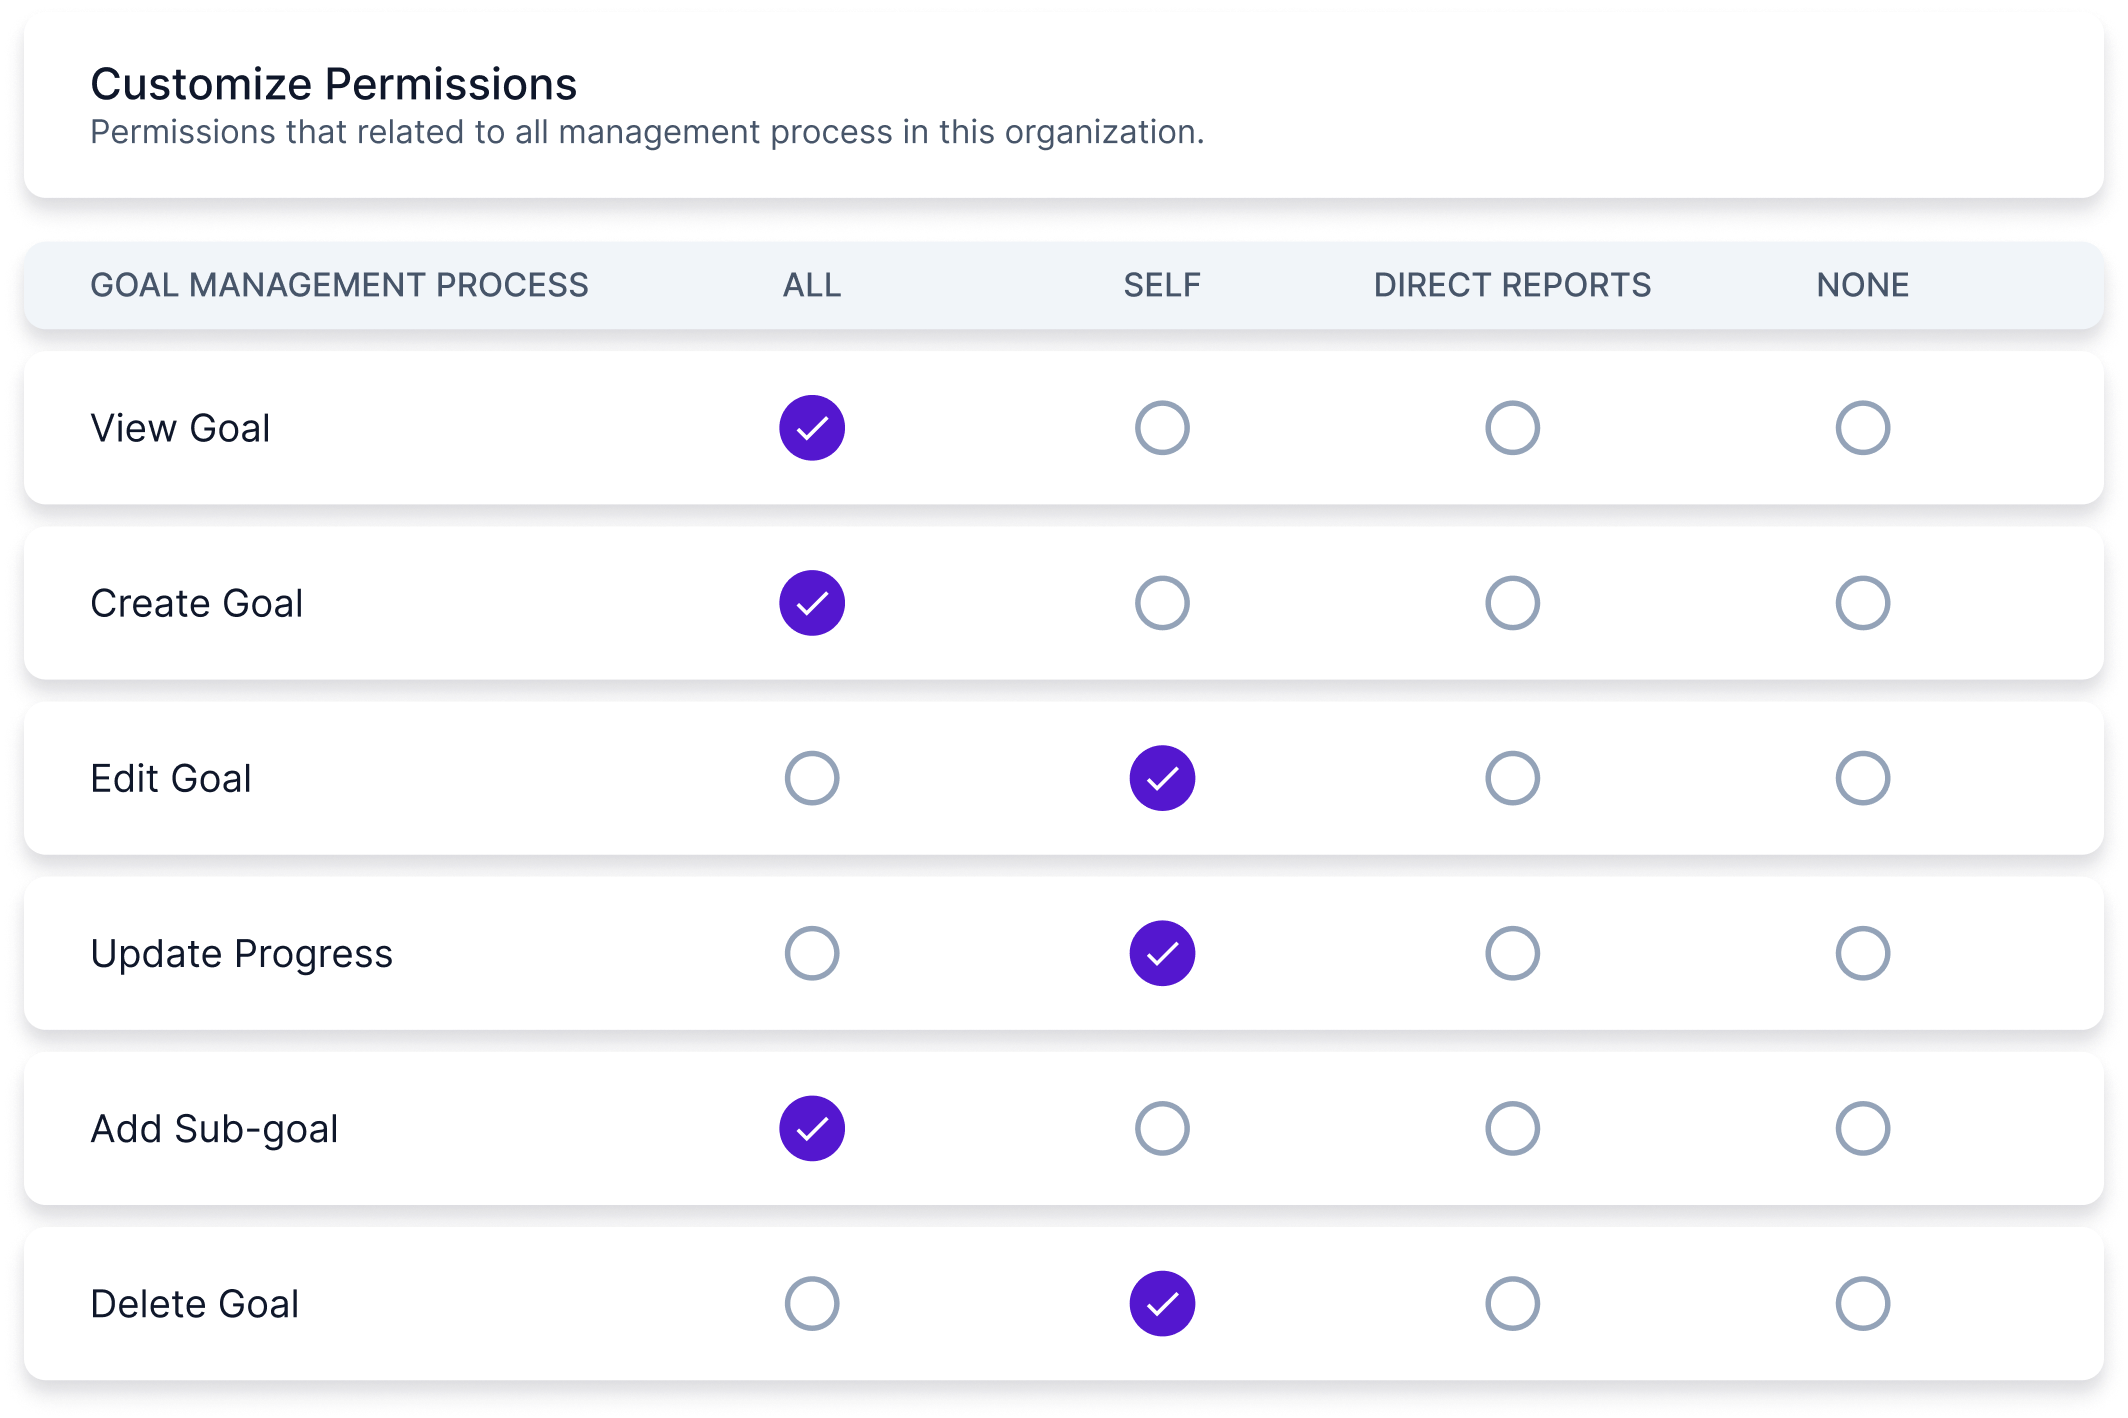Set Create Goal permission to Direct Reports
2128x1418 pixels.
pos(1512,602)
